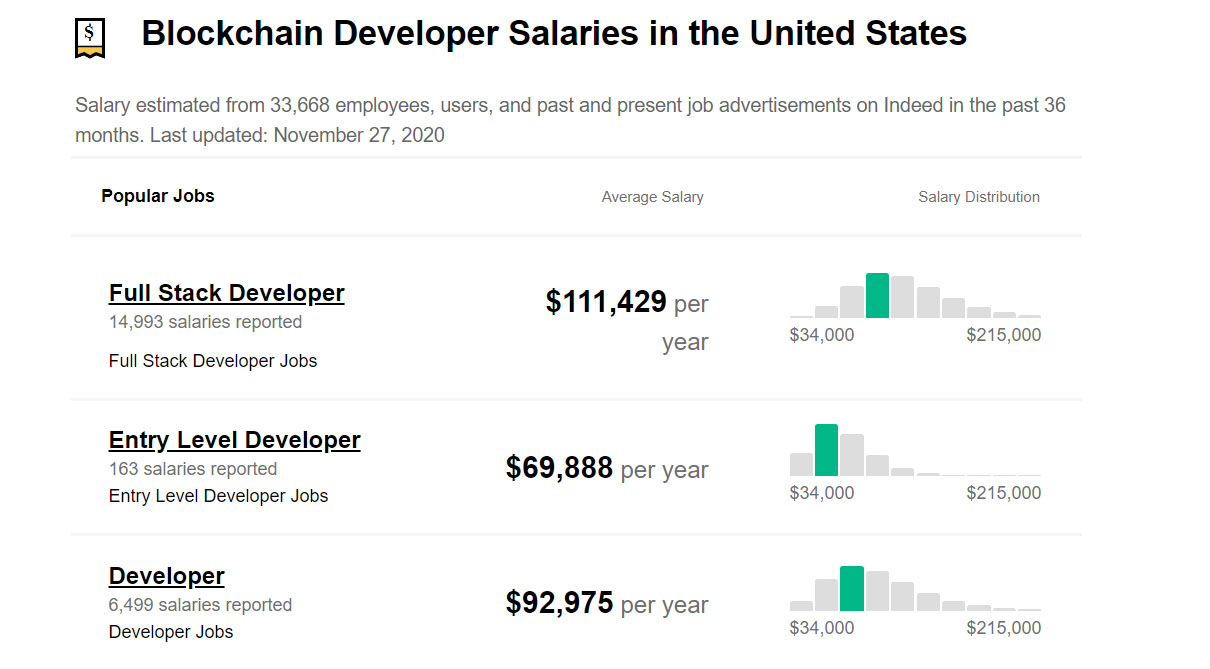Click the Entry Level Developer Jobs link
The width and height of the screenshot is (1210, 669).
pos(218,496)
